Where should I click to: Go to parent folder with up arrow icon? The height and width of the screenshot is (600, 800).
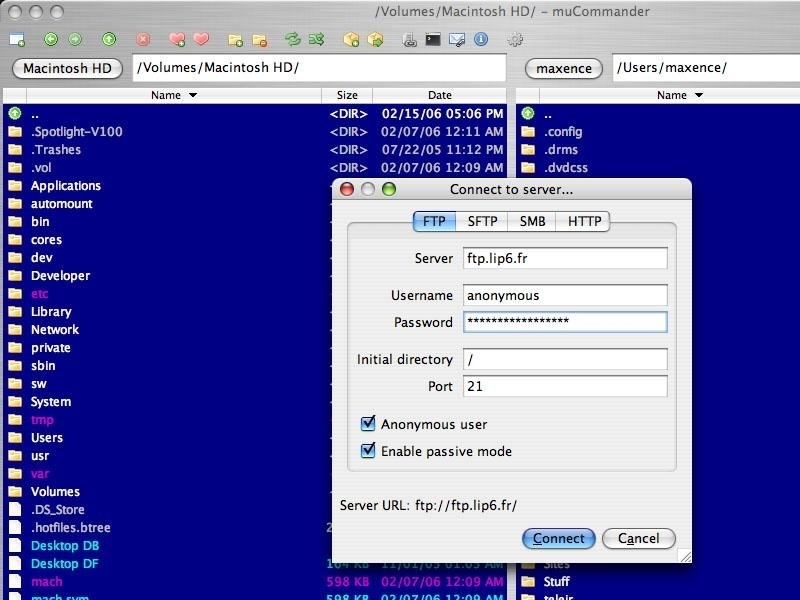click(109, 39)
